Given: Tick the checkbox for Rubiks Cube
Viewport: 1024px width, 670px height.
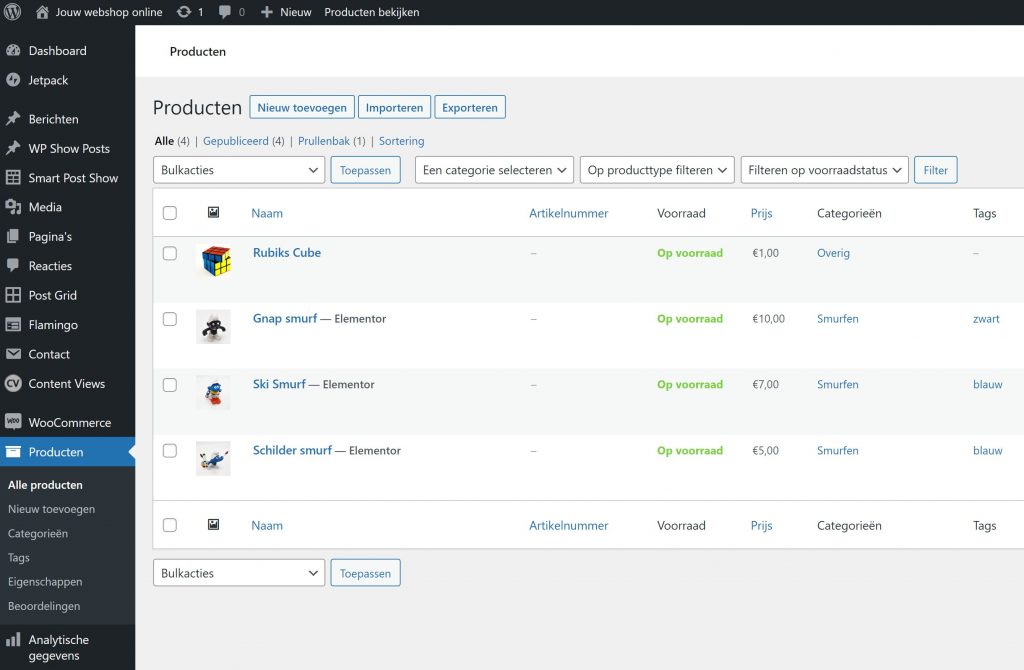Looking at the screenshot, I should coord(170,253).
